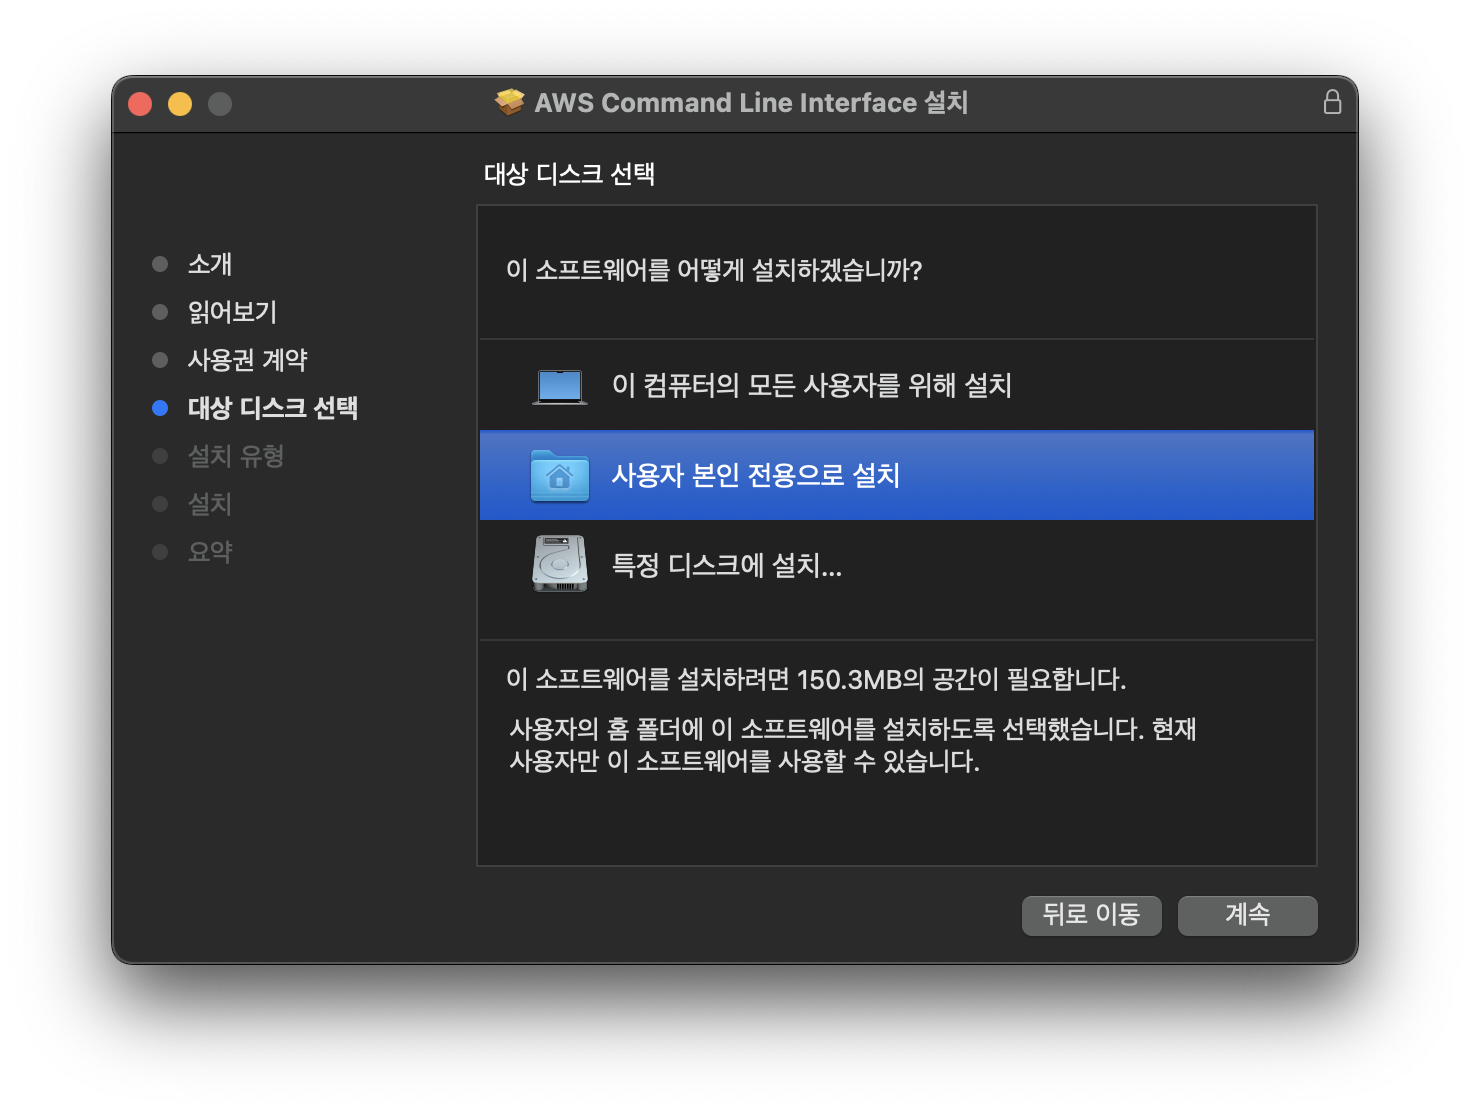Viewport: 1470px width, 1112px height.
Task: Minimize the installer with yellow button
Action: pyautogui.click(x=180, y=104)
